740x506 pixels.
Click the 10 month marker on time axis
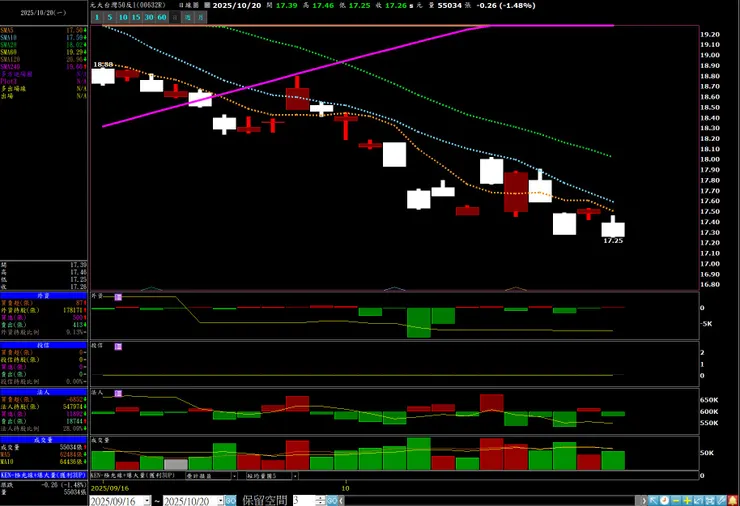[x=345, y=488]
